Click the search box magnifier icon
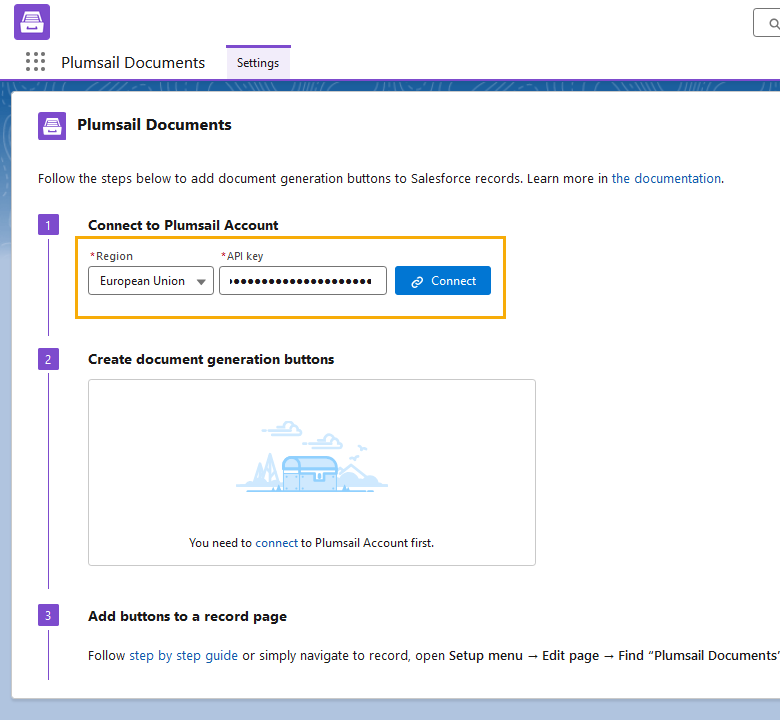Screen dimensions: 780x720 point(774,23)
